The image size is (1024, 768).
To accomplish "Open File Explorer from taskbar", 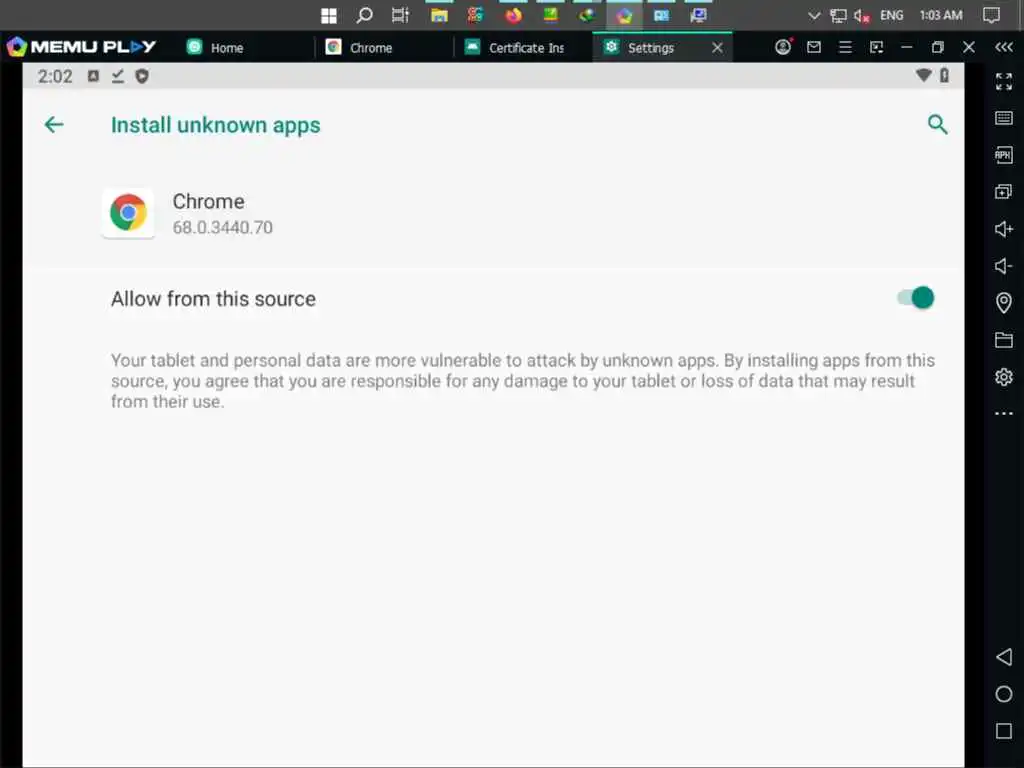I will [439, 15].
